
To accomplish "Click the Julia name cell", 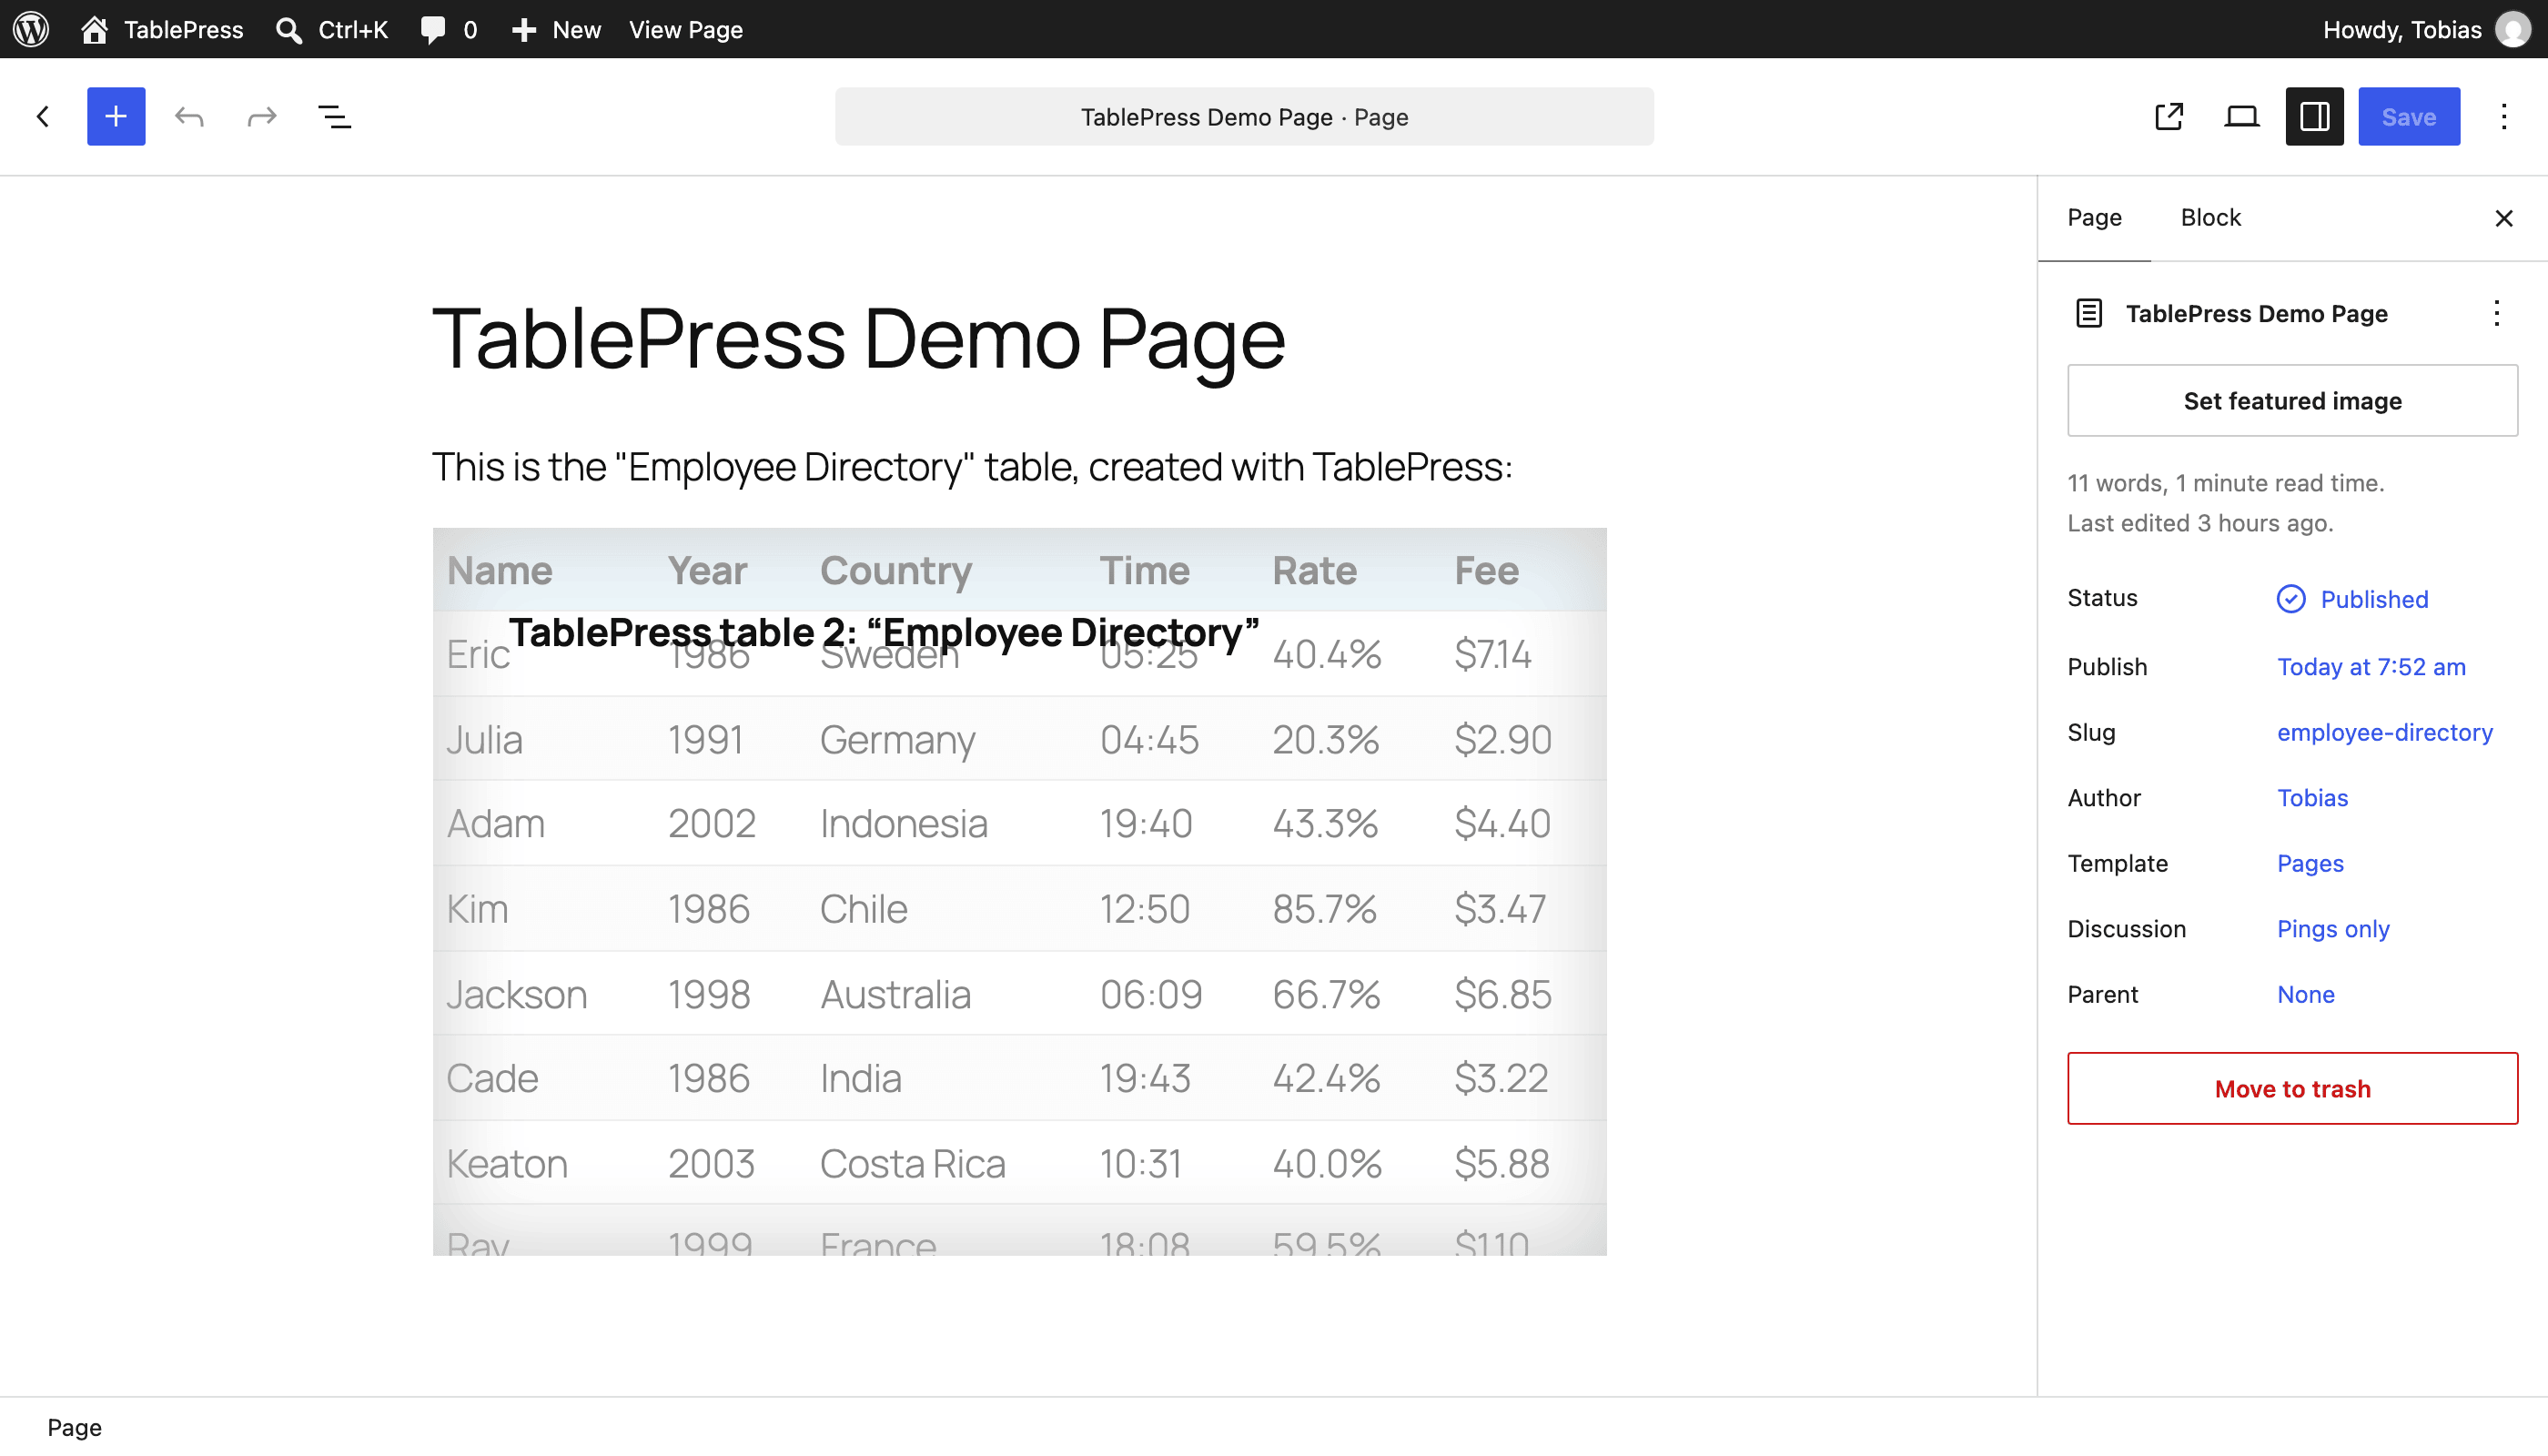I will [484, 739].
